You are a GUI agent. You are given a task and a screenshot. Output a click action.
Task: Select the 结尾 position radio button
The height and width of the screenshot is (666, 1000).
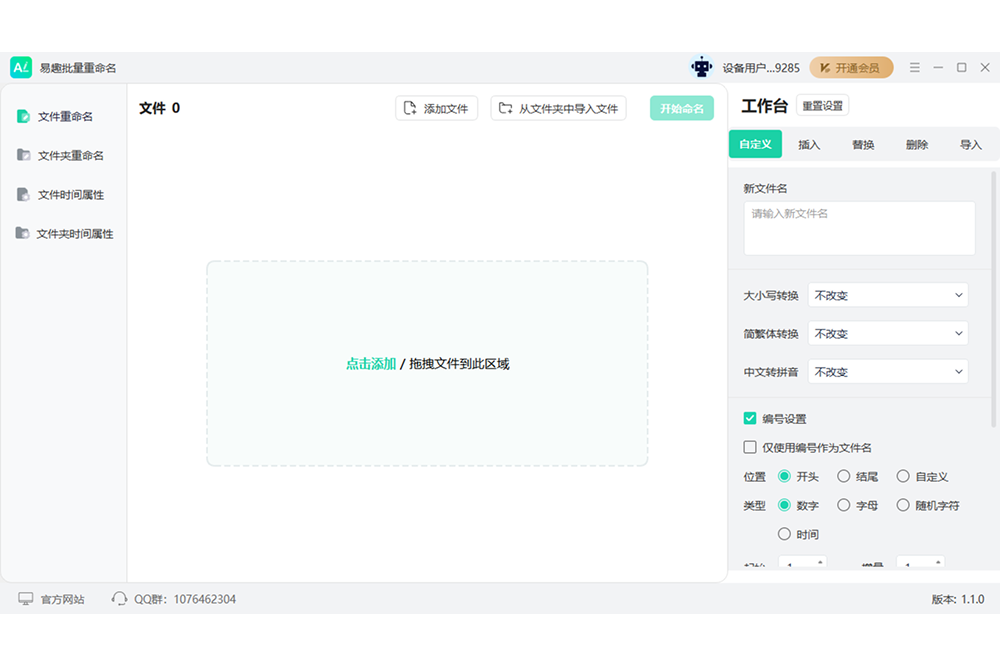coord(844,477)
